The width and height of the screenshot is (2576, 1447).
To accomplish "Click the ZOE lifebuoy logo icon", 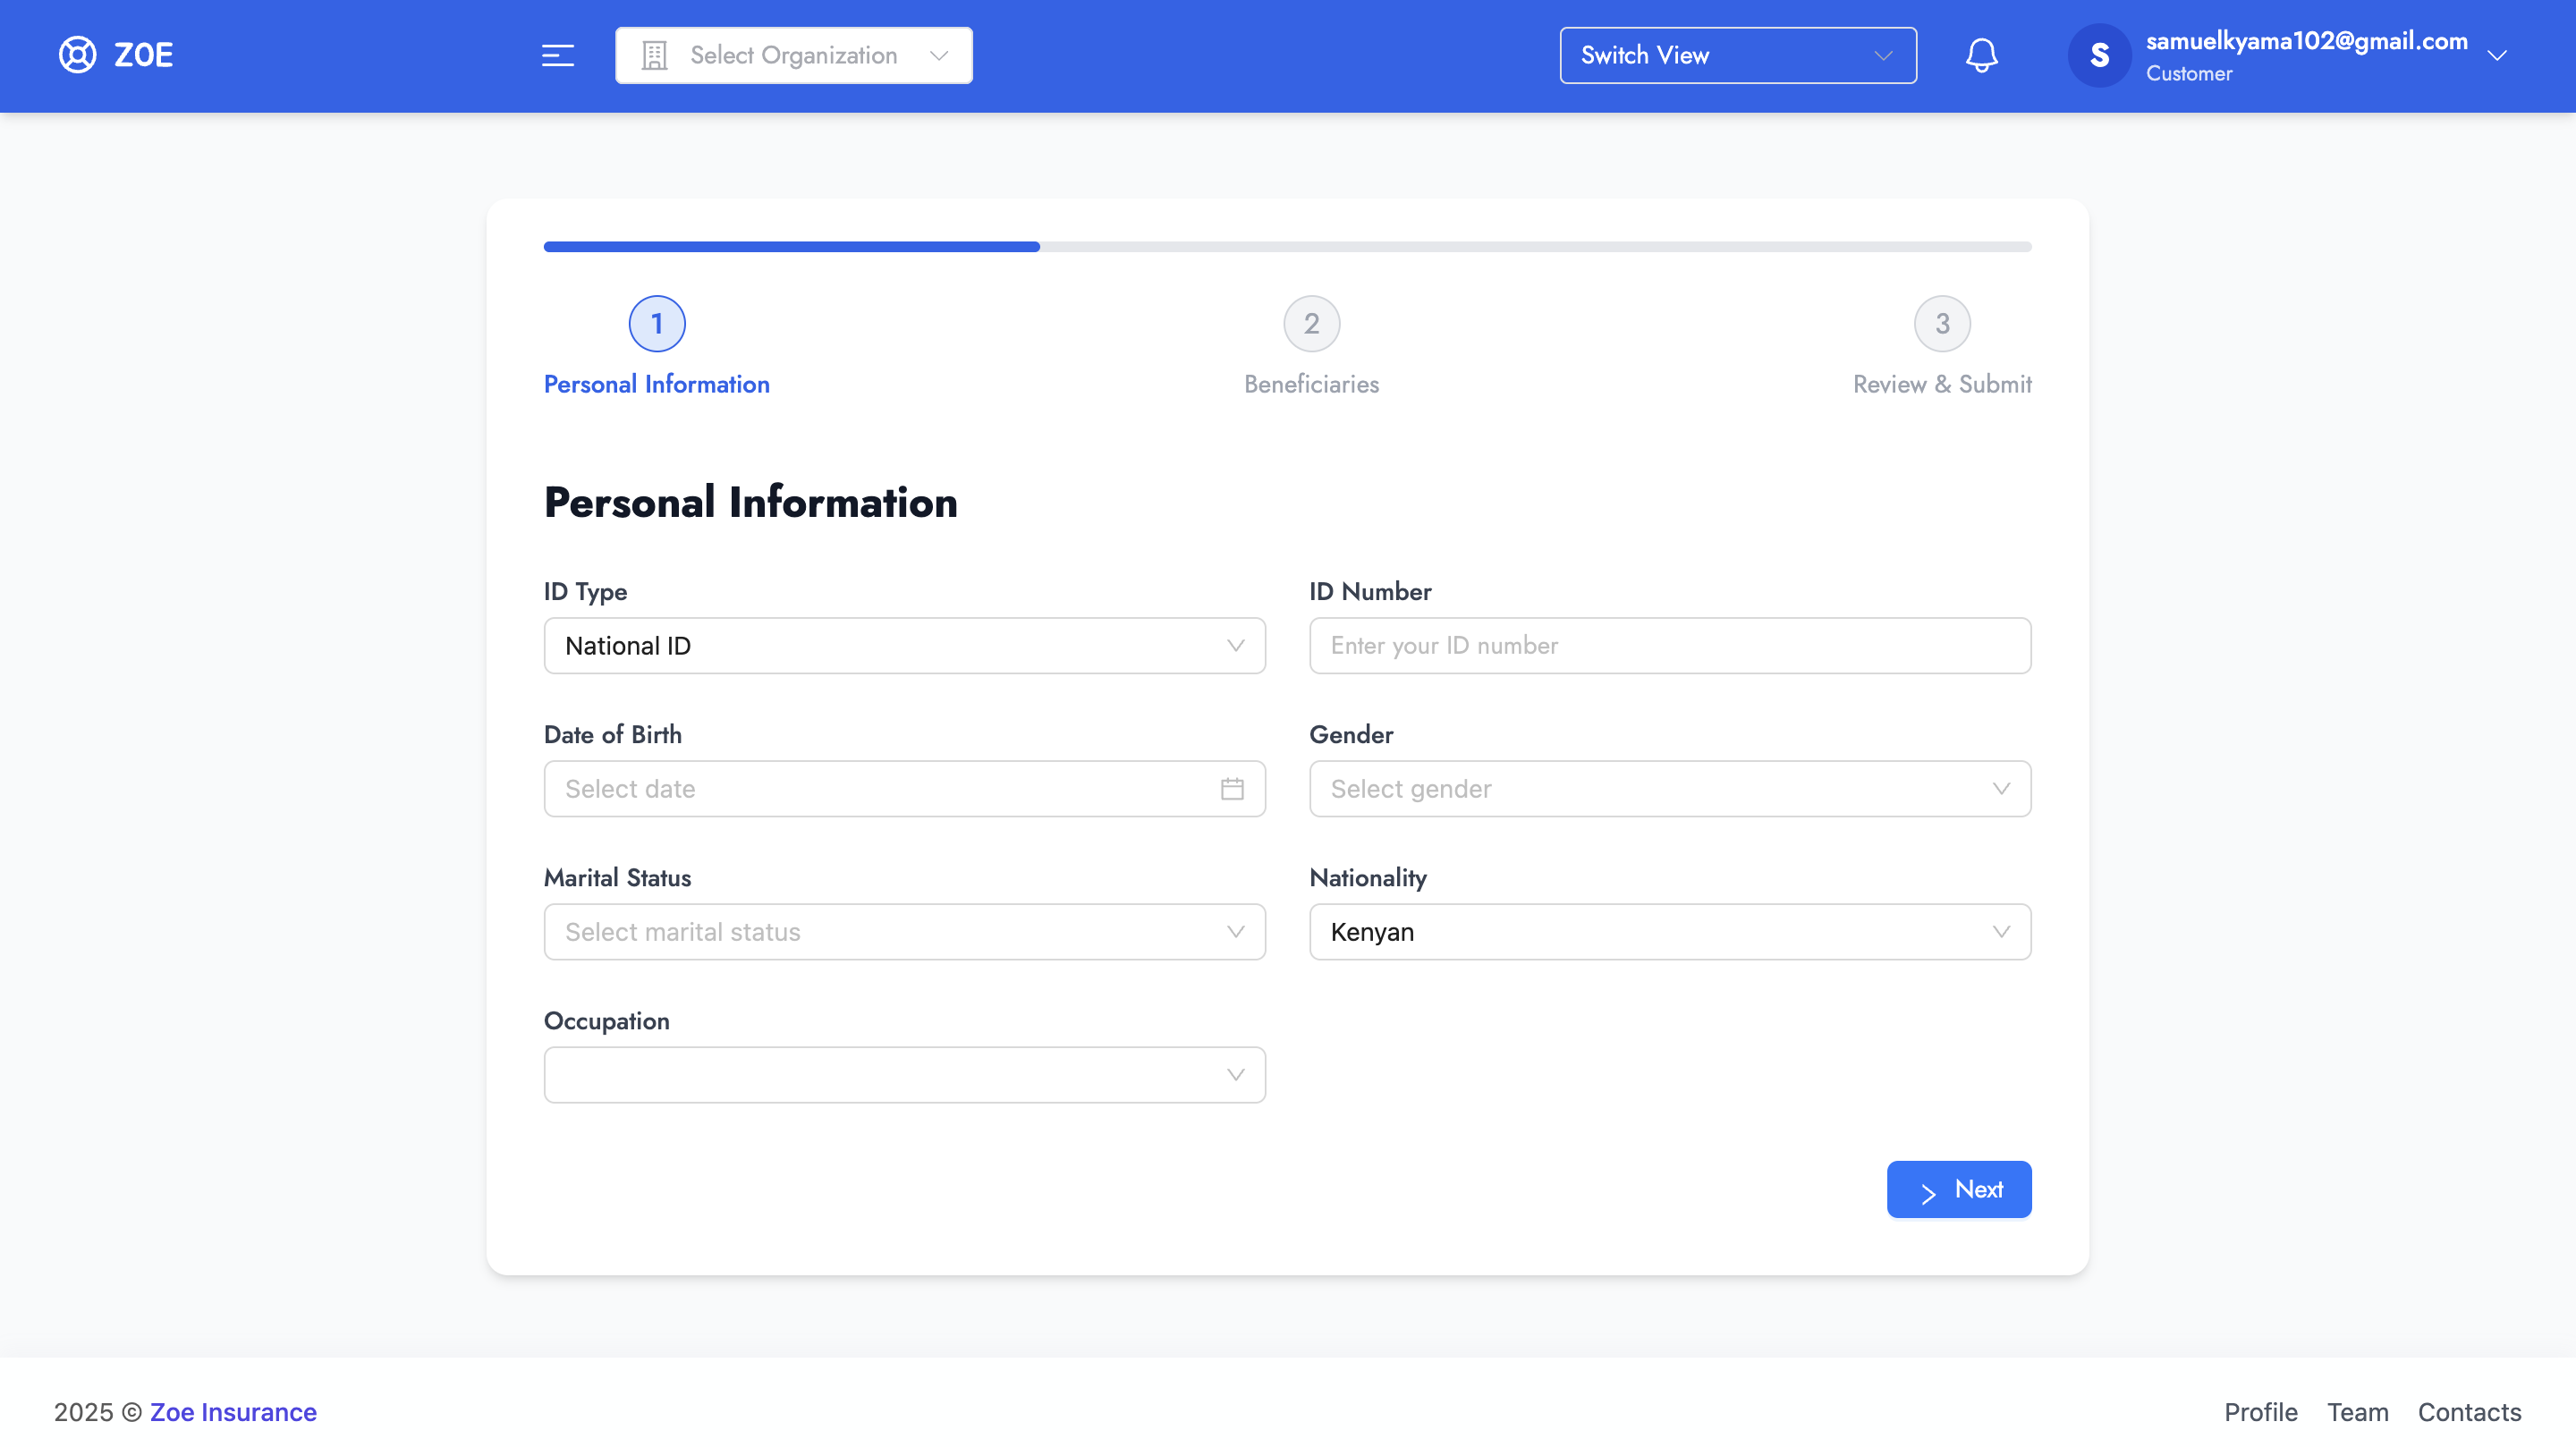I will (x=77, y=55).
